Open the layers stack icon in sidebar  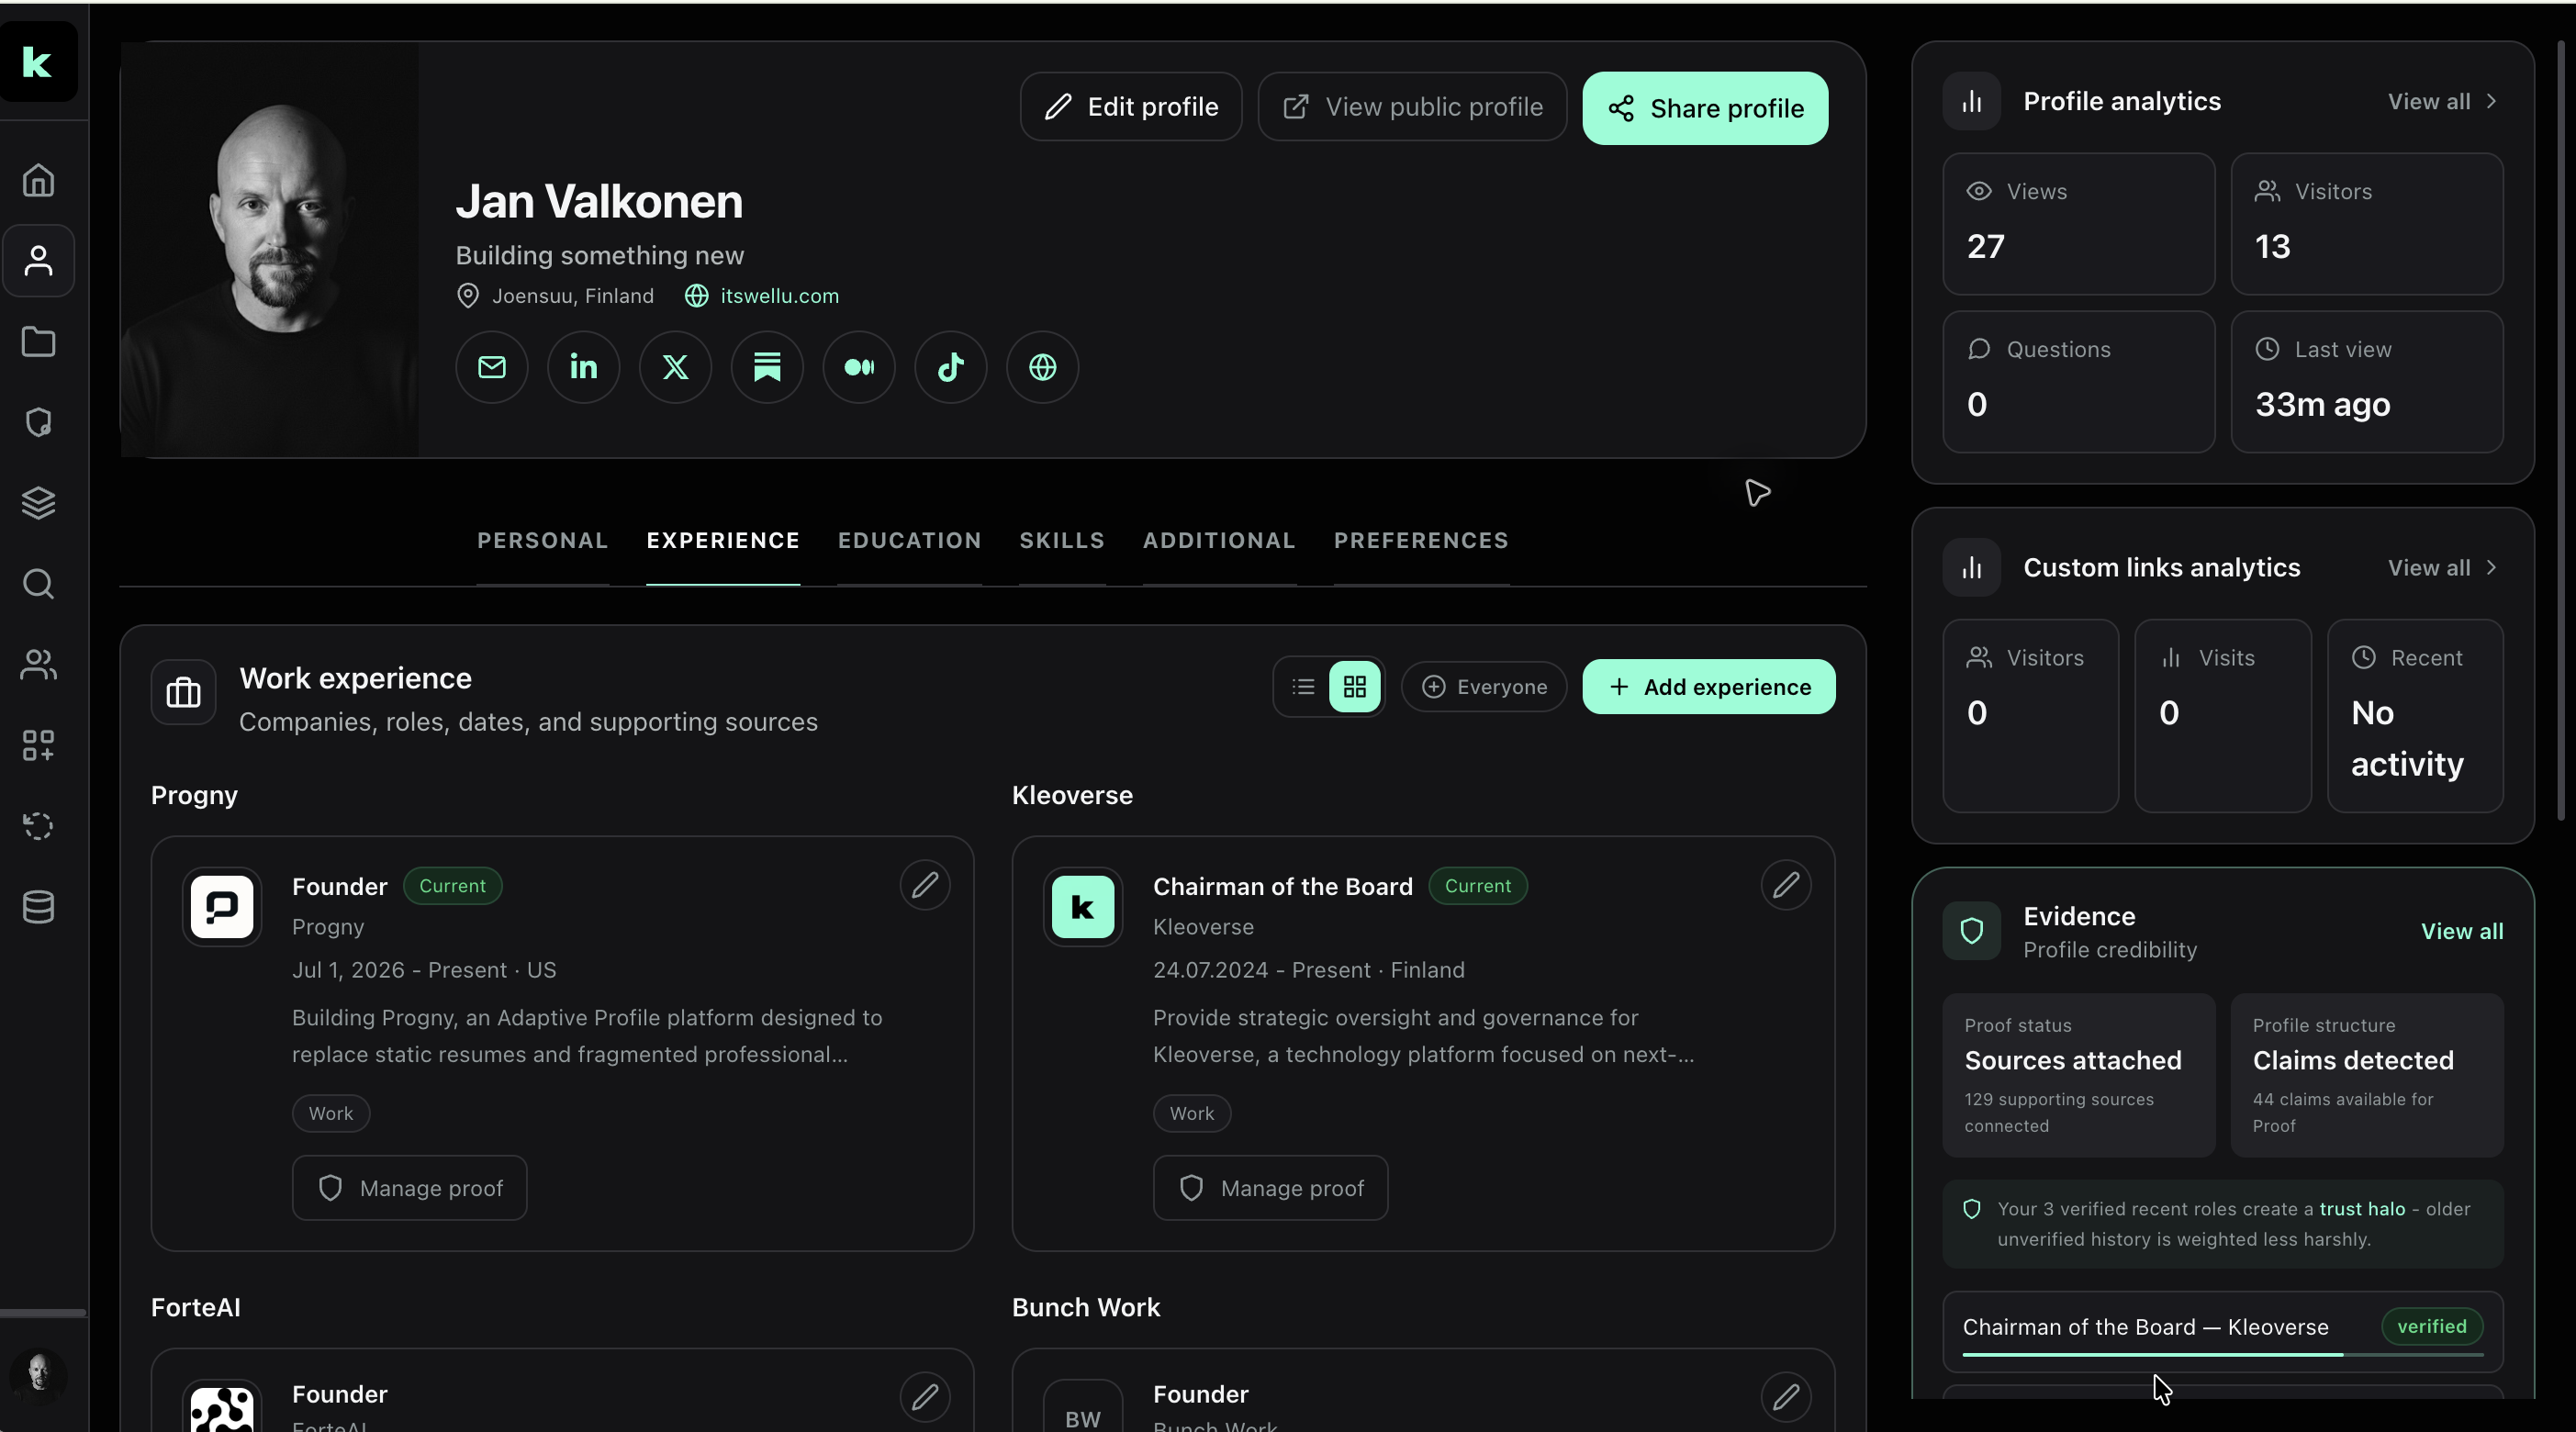point(38,503)
